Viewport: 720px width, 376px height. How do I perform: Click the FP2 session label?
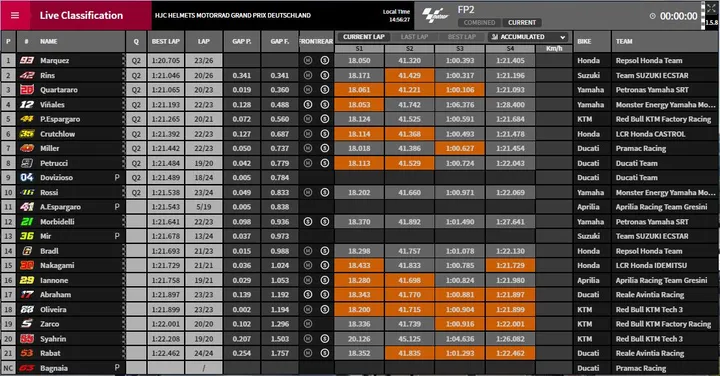466,10
